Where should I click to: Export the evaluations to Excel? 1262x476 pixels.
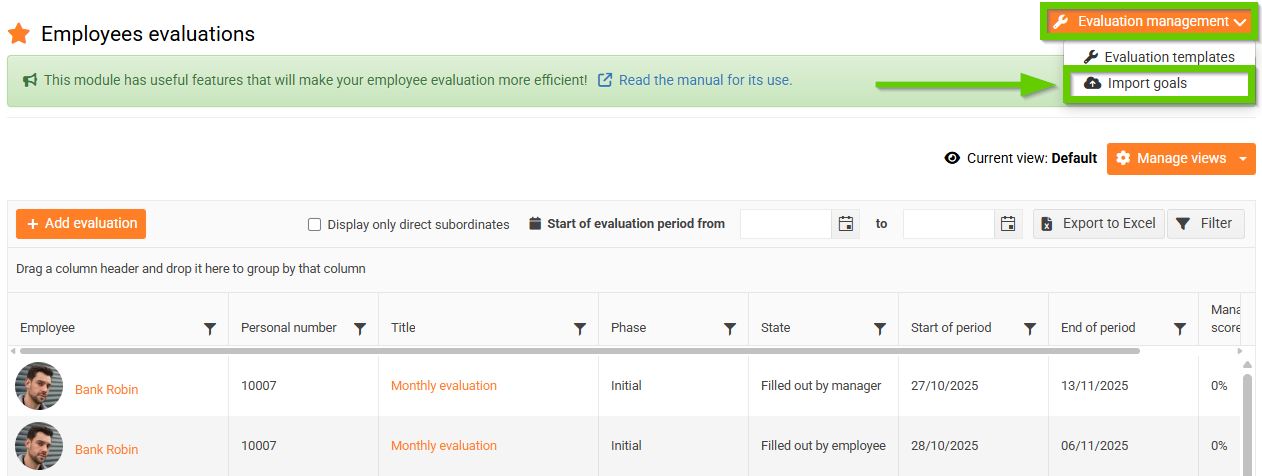pyautogui.click(x=1098, y=224)
